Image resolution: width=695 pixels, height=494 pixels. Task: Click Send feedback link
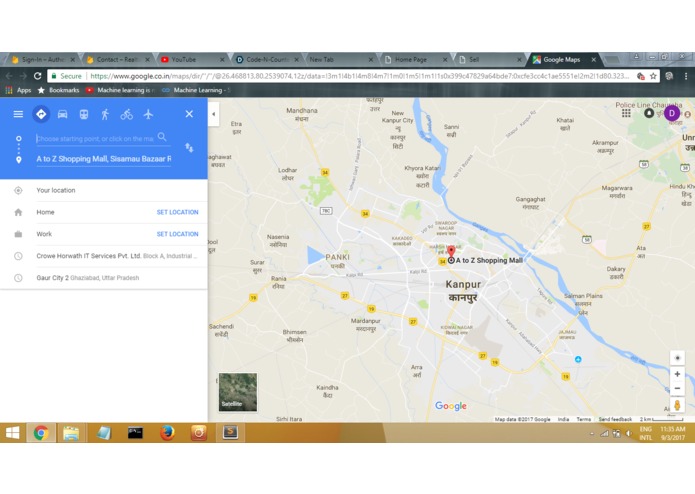pyautogui.click(x=615, y=419)
